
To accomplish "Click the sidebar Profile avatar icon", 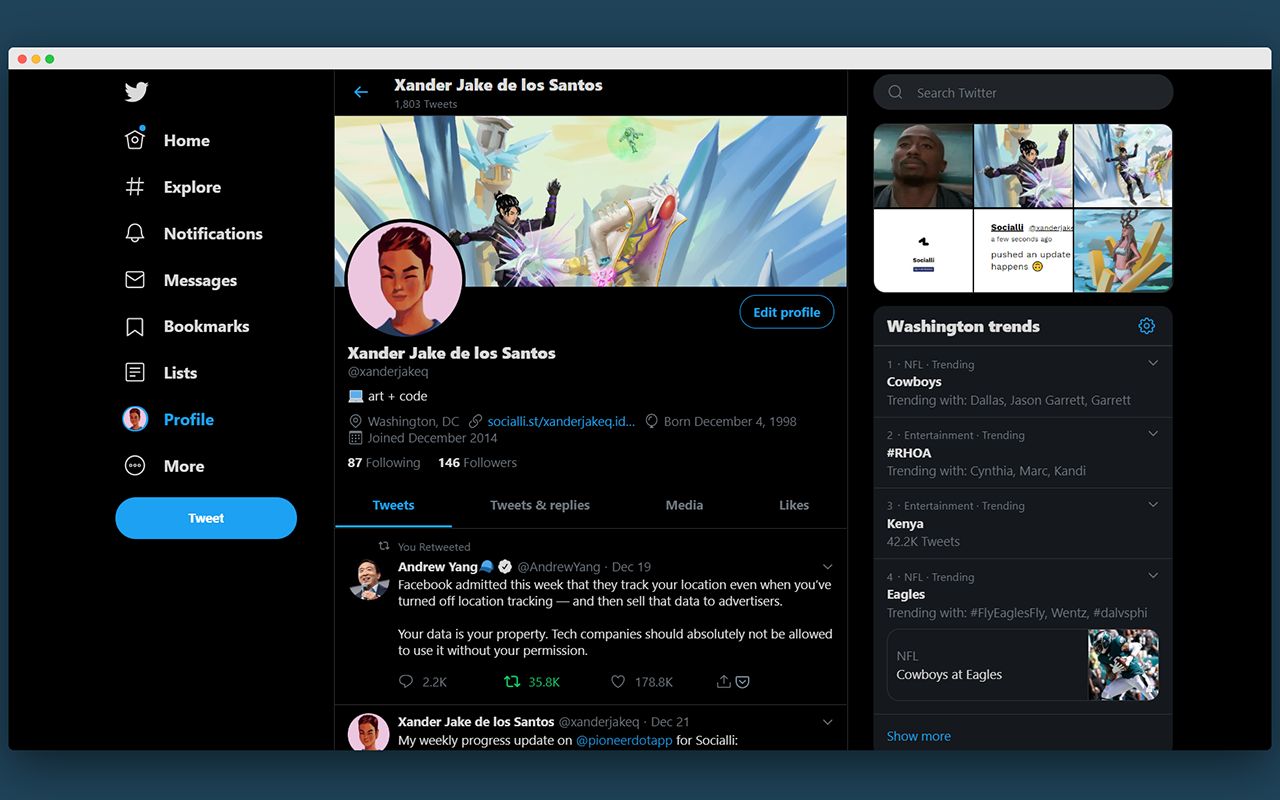I will pyautogui.click(x=135, y=419).
